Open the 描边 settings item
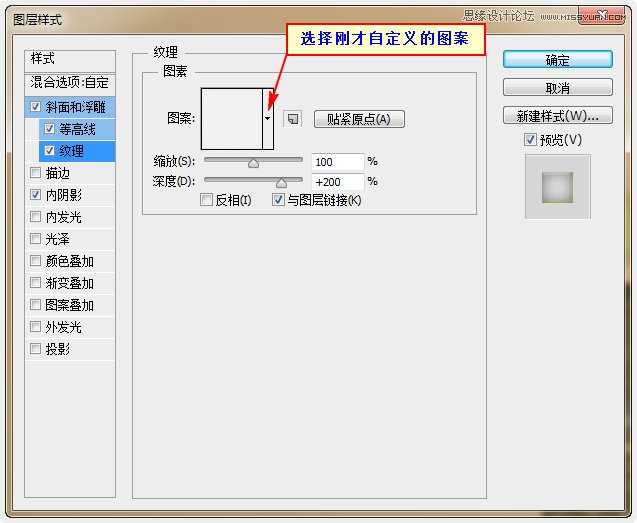 tap(58, 173)
